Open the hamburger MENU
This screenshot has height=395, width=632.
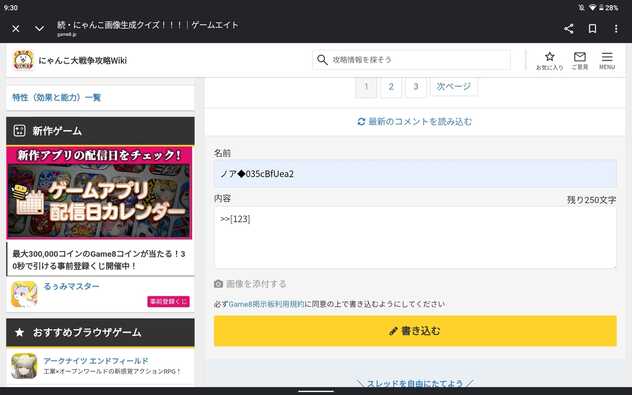[607, 60]
